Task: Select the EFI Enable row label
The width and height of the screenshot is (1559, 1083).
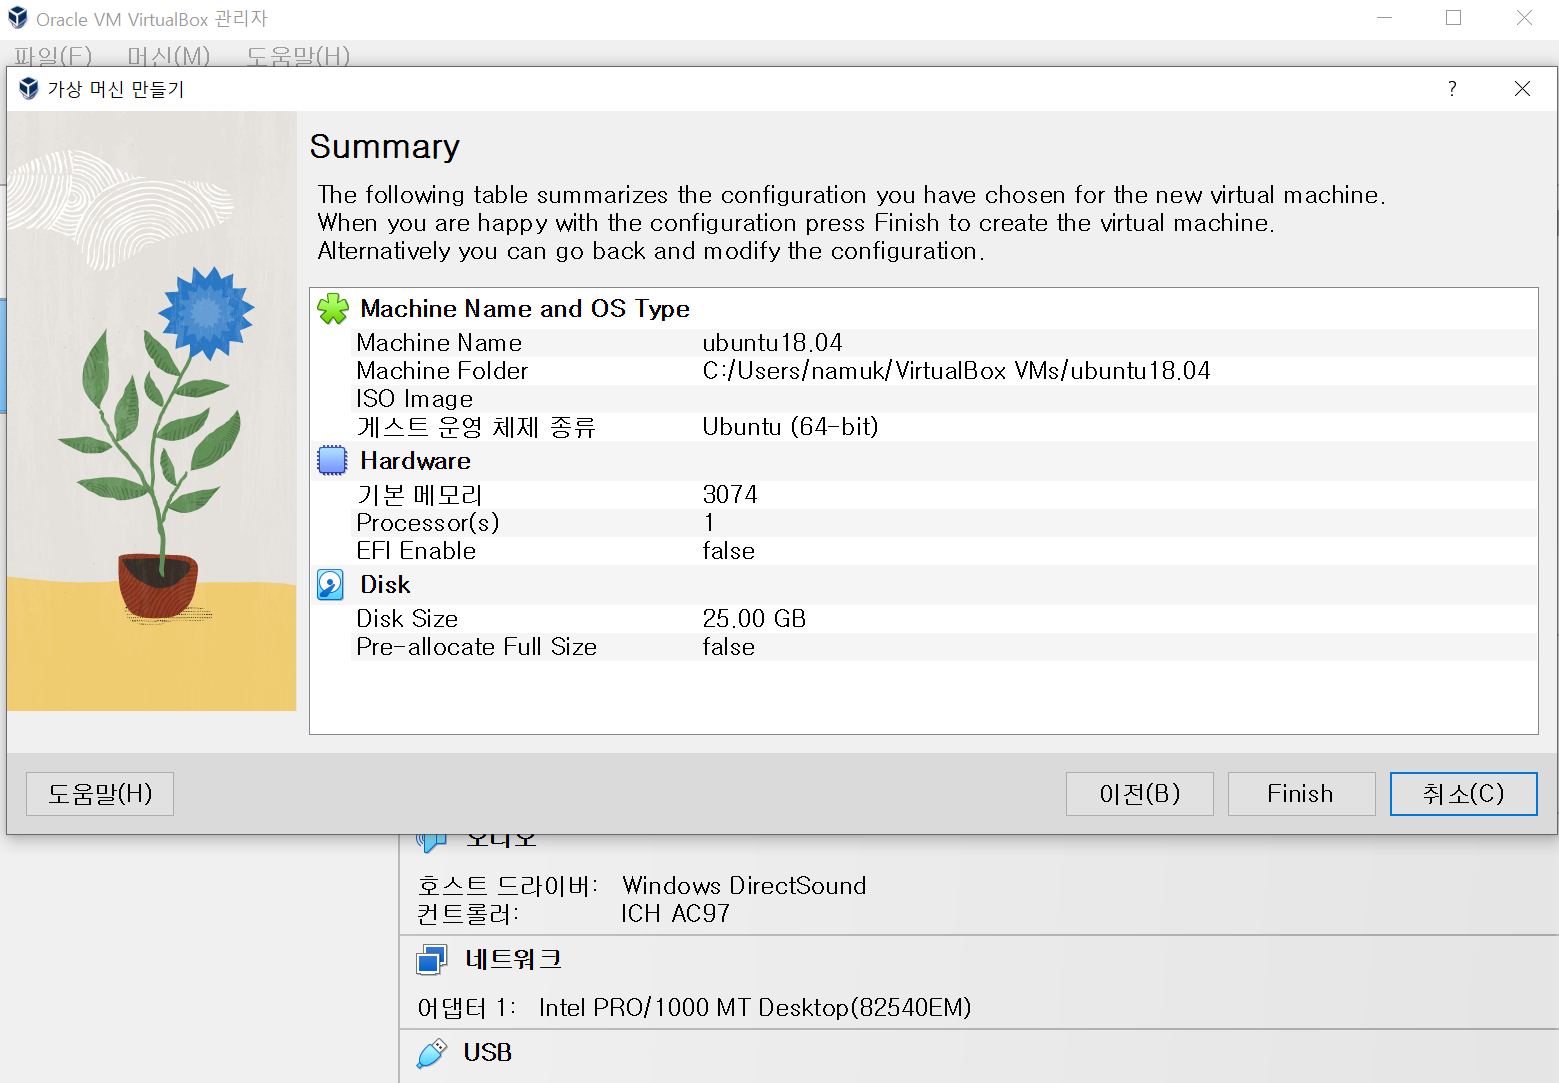Action: point(416,551)
